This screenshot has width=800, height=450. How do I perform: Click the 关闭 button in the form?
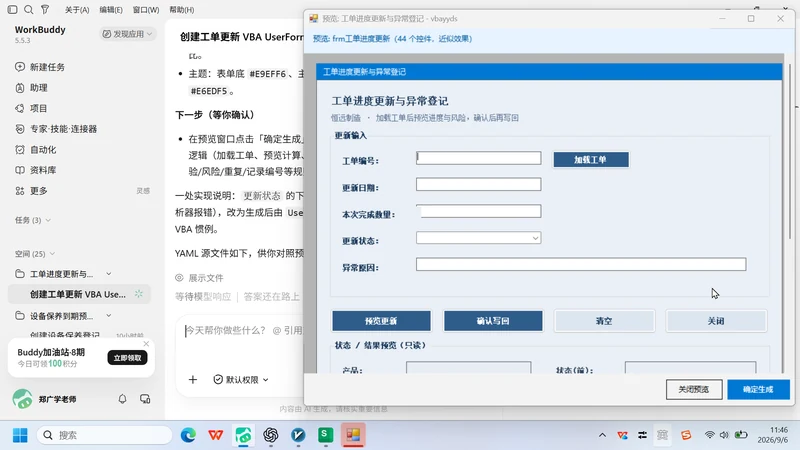click(716, 321)
